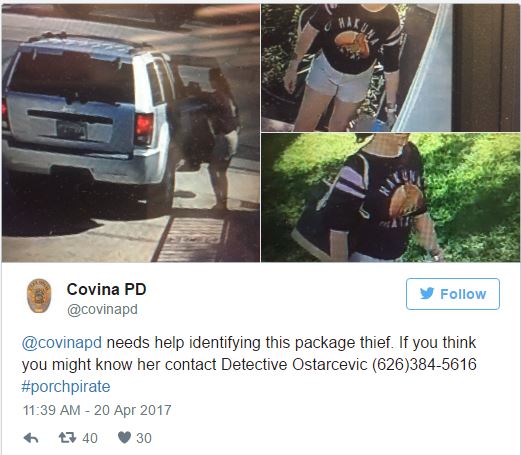Click the gray @covinapd handle below name
521x455 pixels.
[x=102, y=309]
